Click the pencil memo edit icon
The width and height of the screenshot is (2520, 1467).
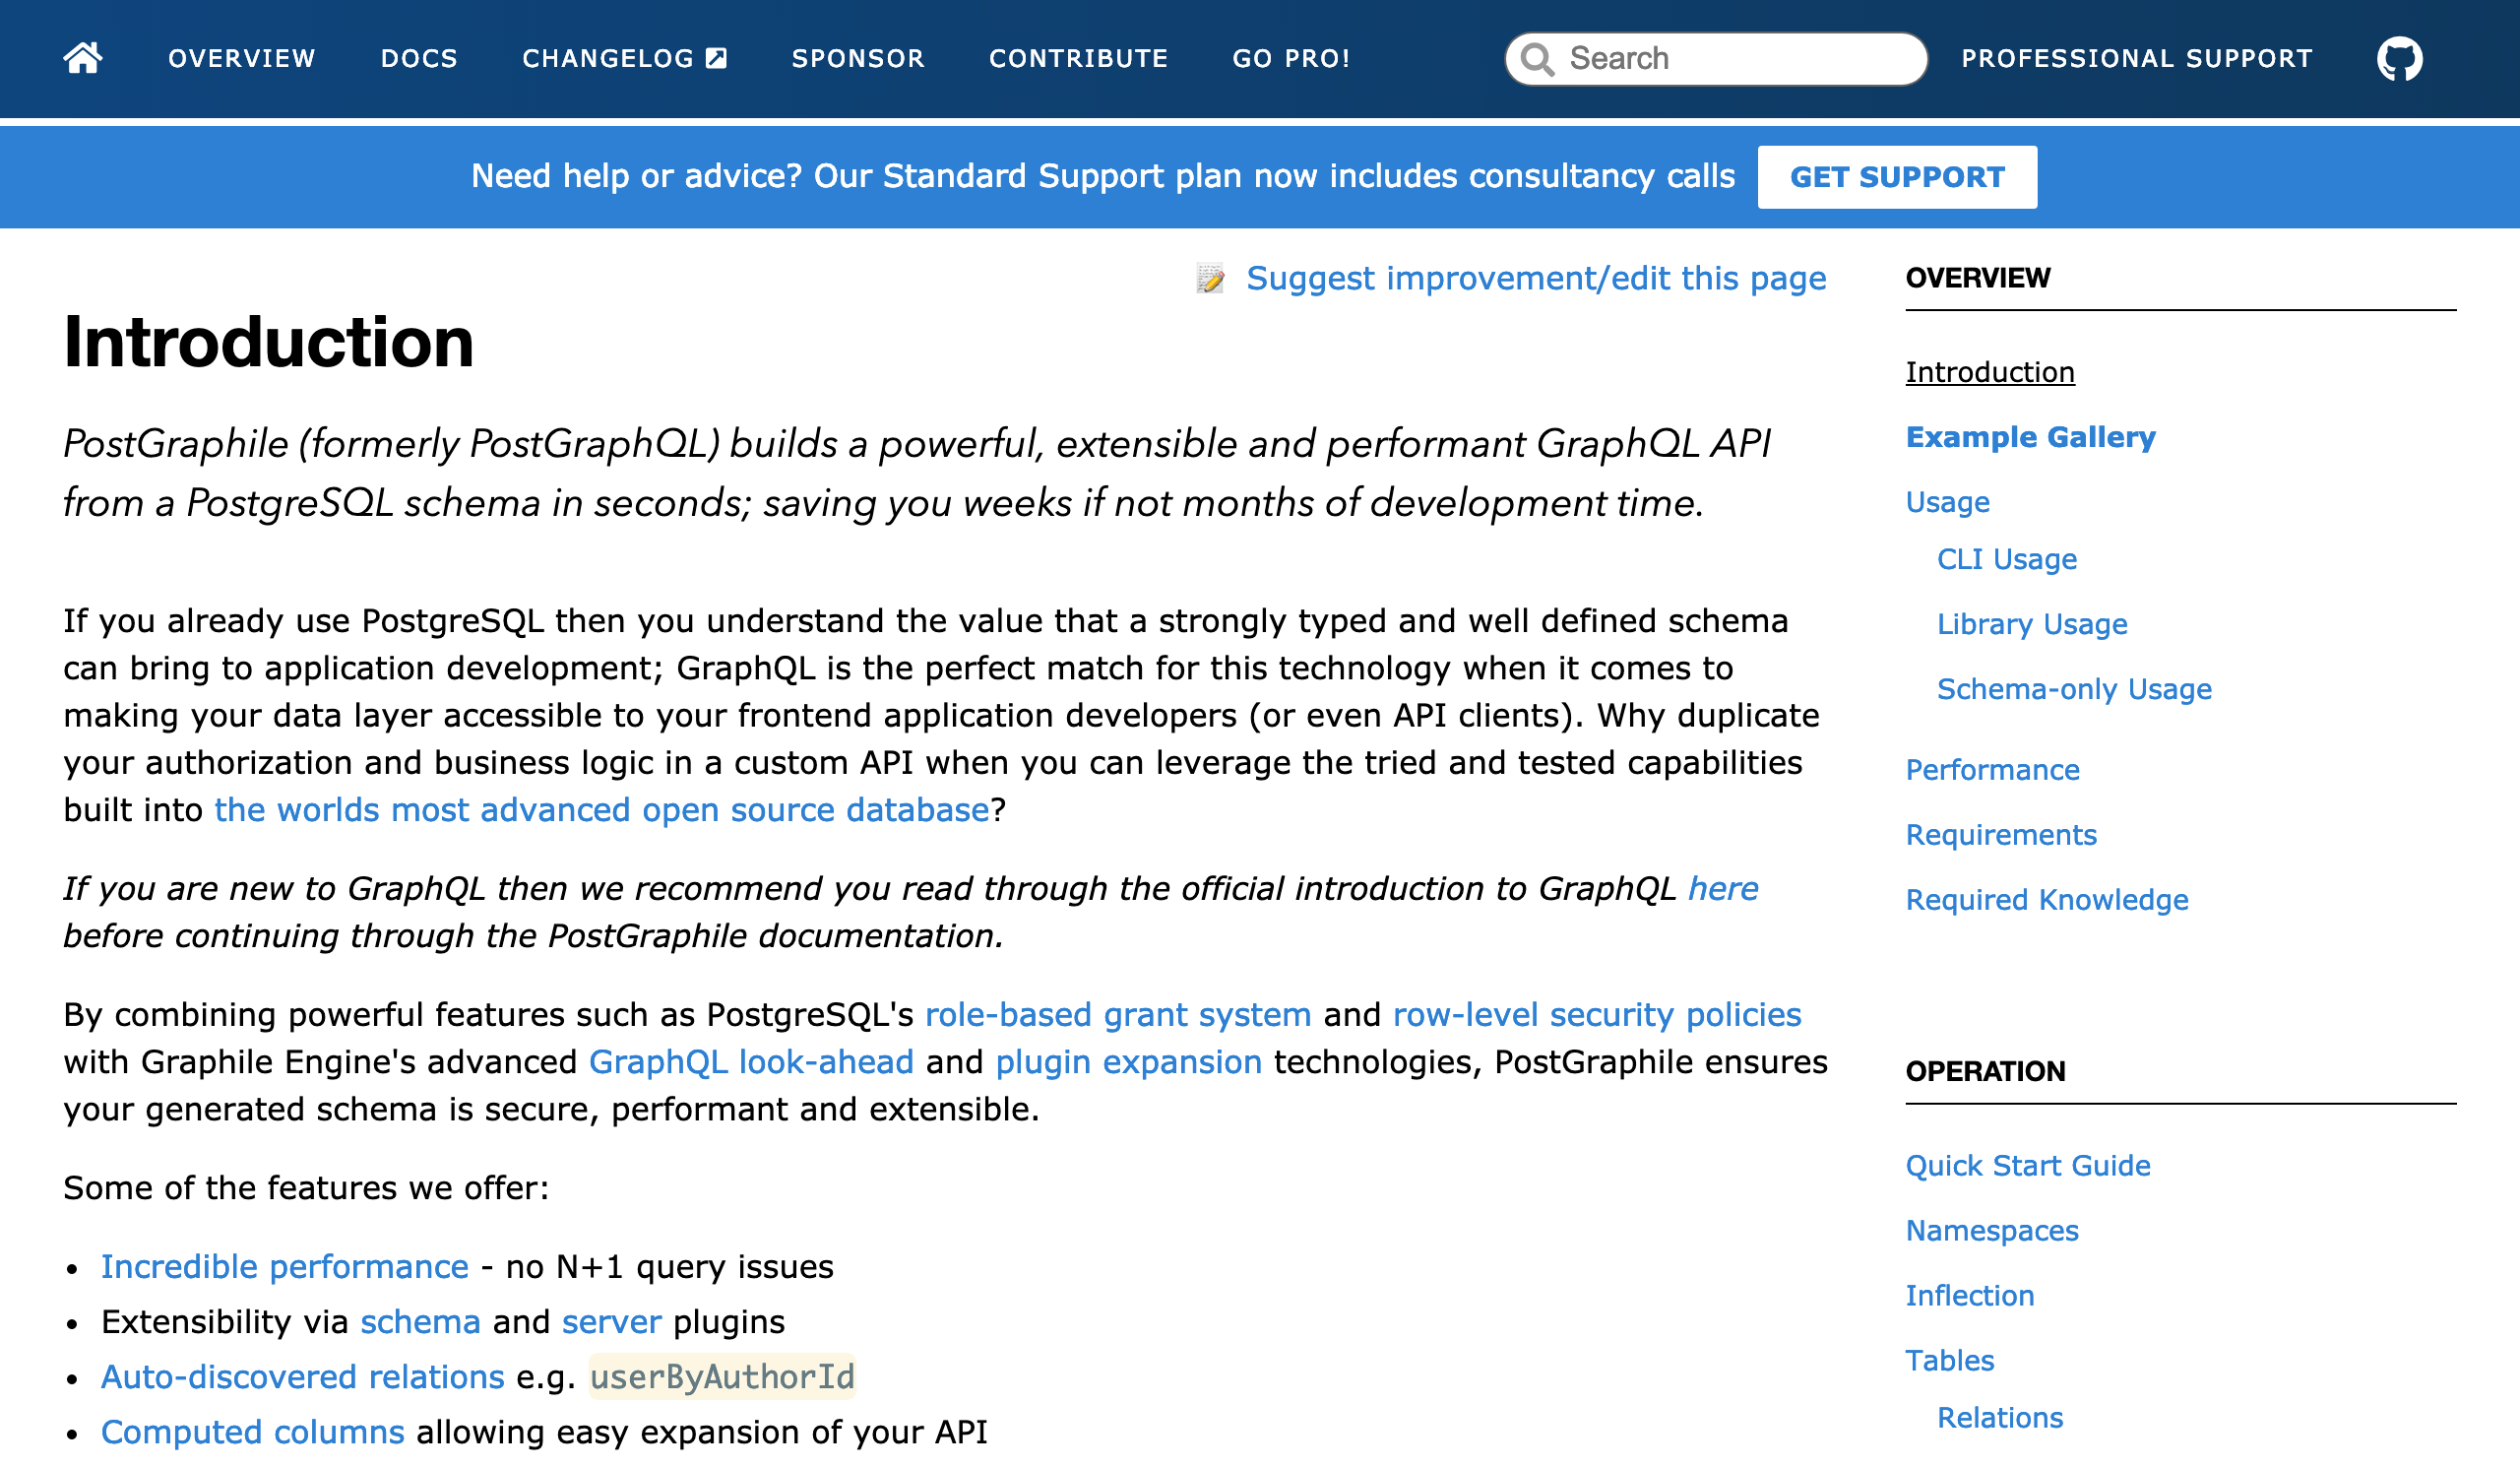1210,278
